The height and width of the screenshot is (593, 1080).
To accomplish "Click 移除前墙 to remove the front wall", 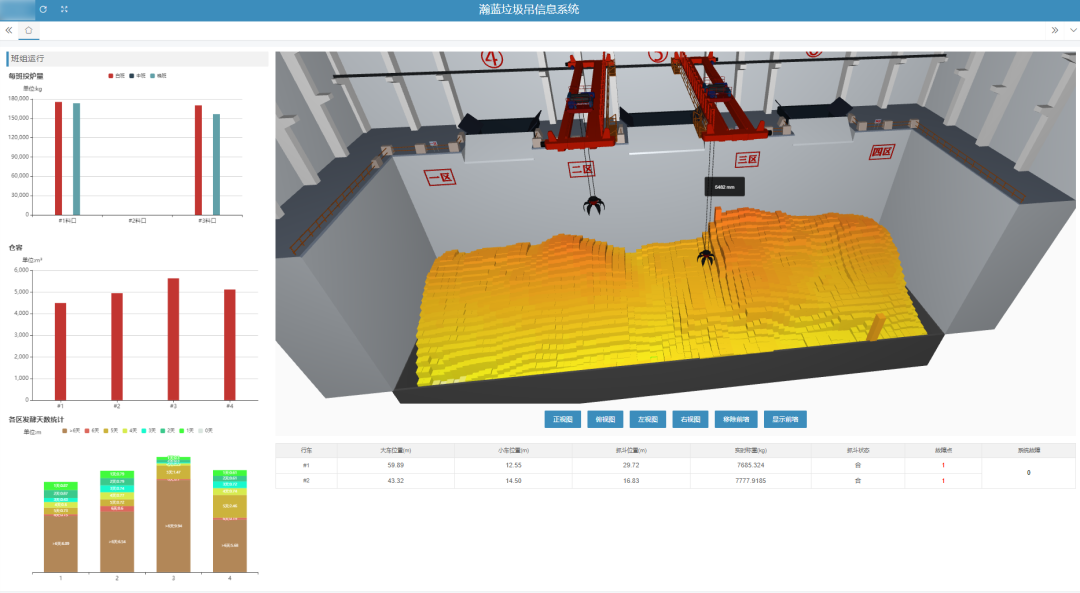I will (735, 419).
